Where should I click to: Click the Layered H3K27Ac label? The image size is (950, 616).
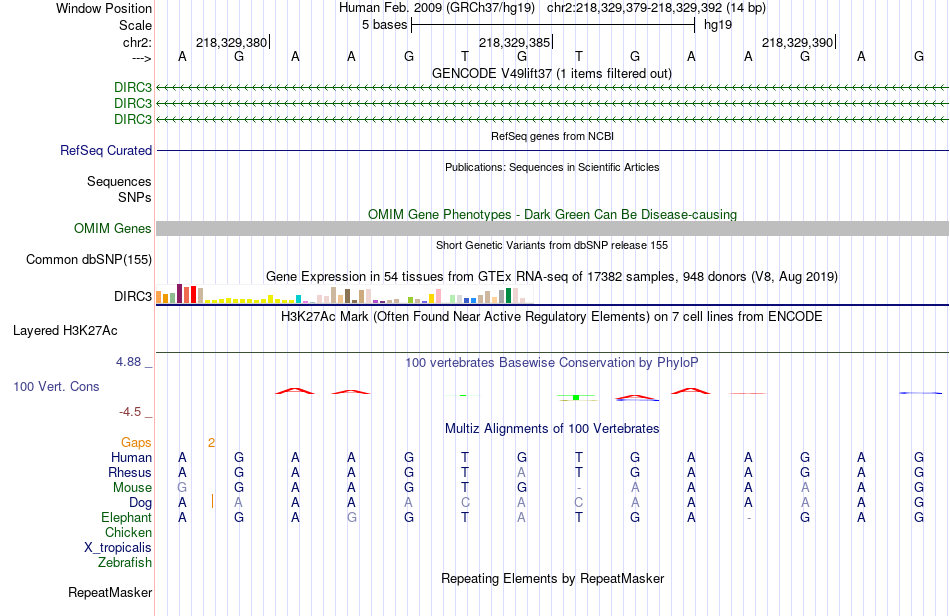point(65,331)
